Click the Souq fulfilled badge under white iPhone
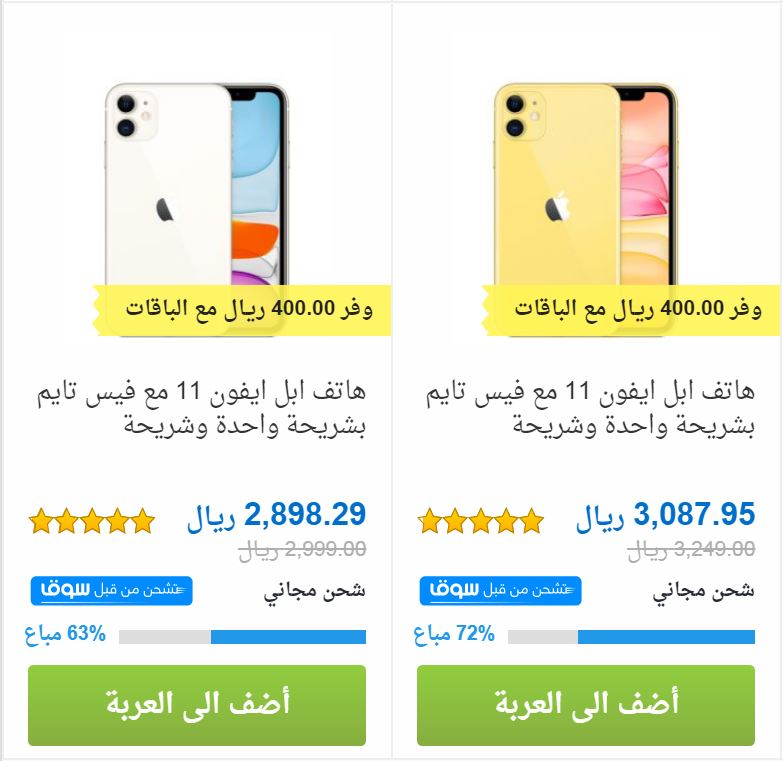Image resolution: width=783 pixels, height=761 pixels. click(x=111, y=591)
